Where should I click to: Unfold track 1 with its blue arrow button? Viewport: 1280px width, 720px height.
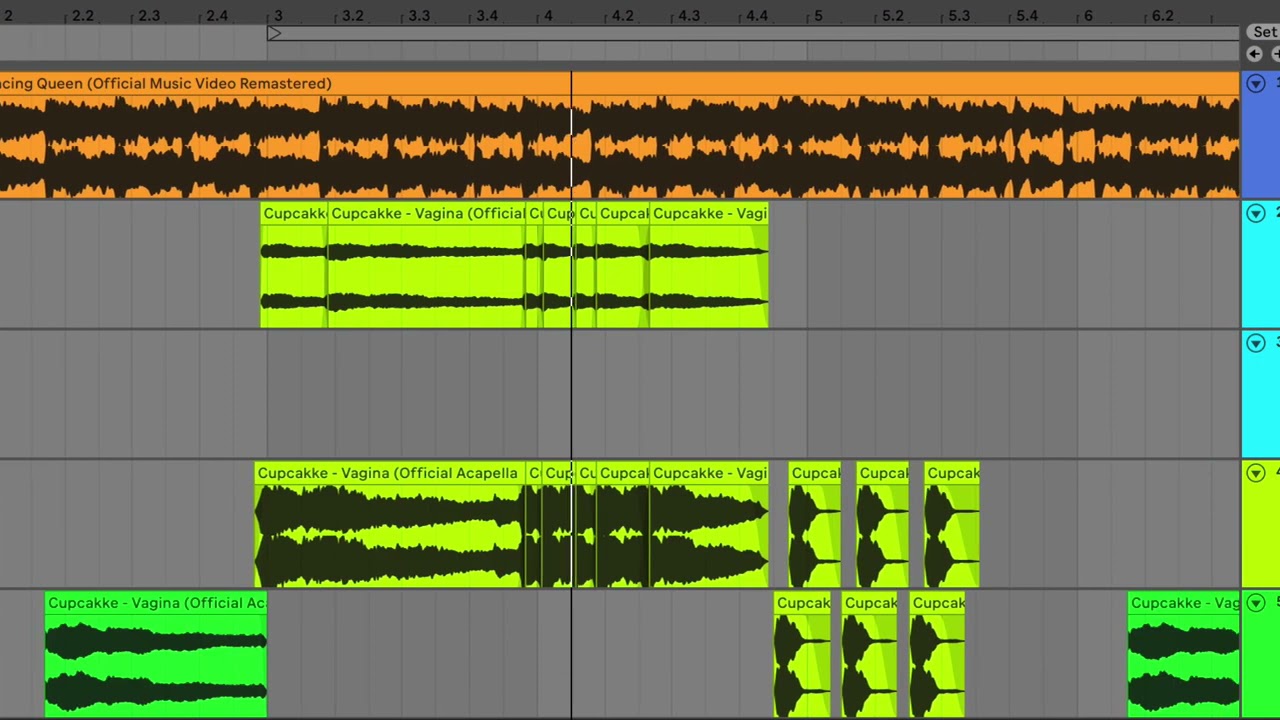1256,84
